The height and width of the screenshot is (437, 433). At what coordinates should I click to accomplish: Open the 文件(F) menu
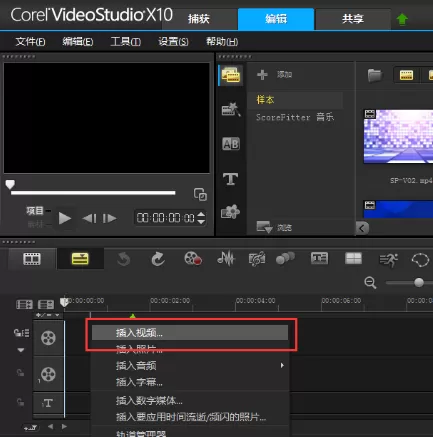pyautogui.click(x=30, y=42)
